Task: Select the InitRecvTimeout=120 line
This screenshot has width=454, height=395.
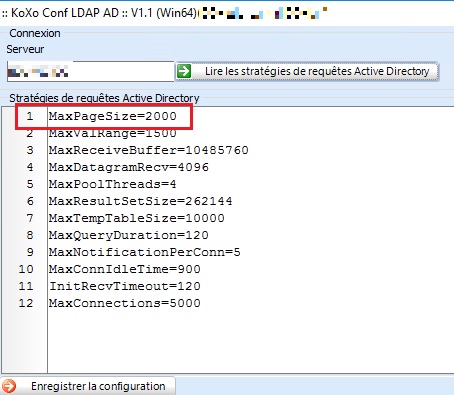Action: [x=125, y=286]
